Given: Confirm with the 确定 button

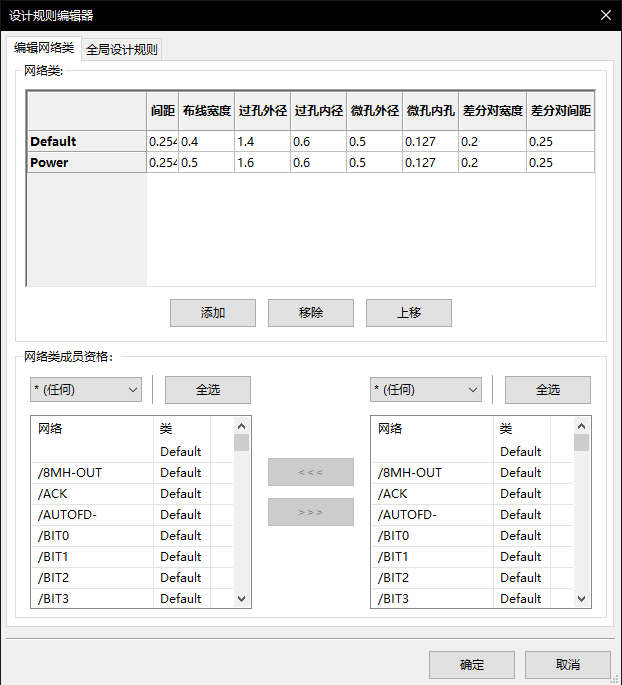Looking at the screenshot, I should pyautogui.click(x=472, y=665).
